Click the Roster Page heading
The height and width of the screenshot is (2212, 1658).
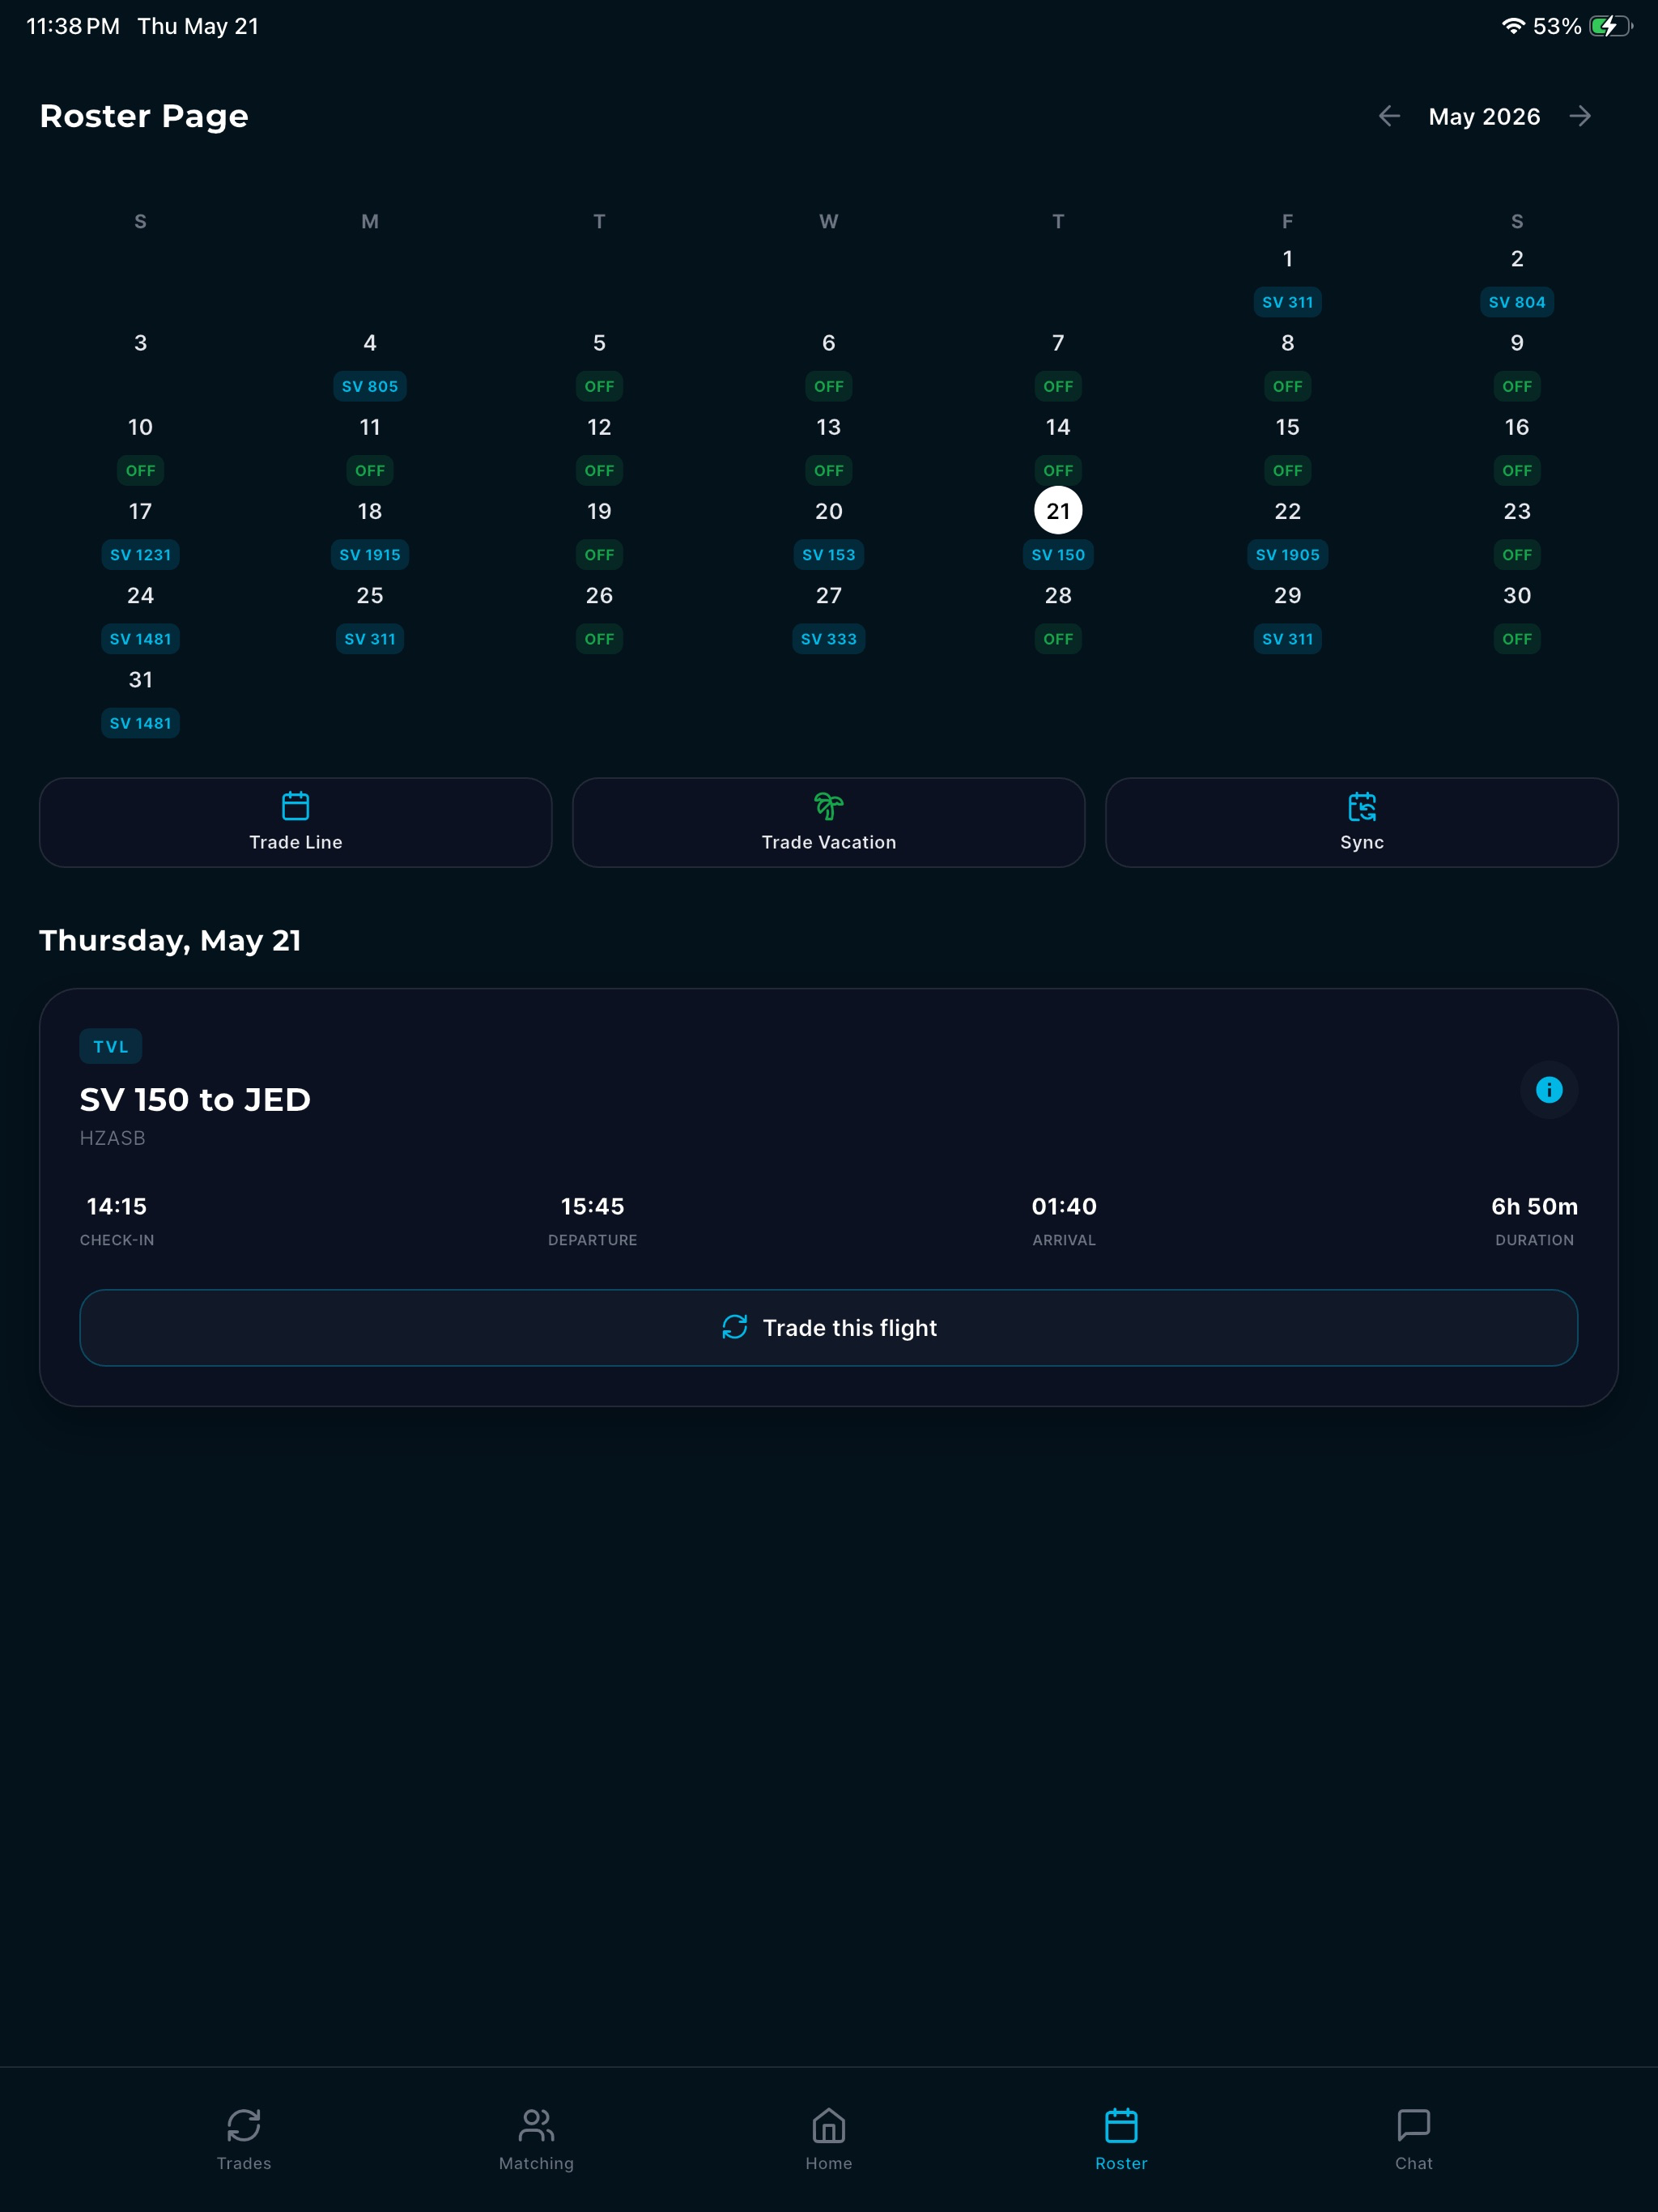(x=144, y=116)
